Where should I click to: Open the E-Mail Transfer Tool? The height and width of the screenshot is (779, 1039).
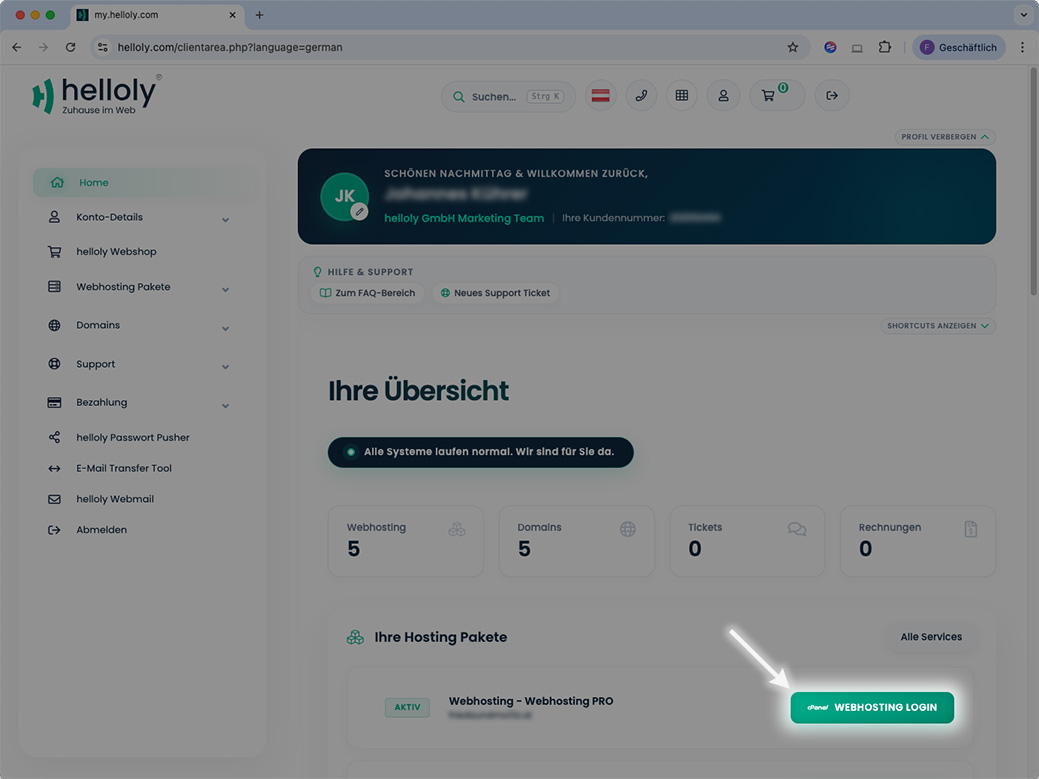pos(124,468)
